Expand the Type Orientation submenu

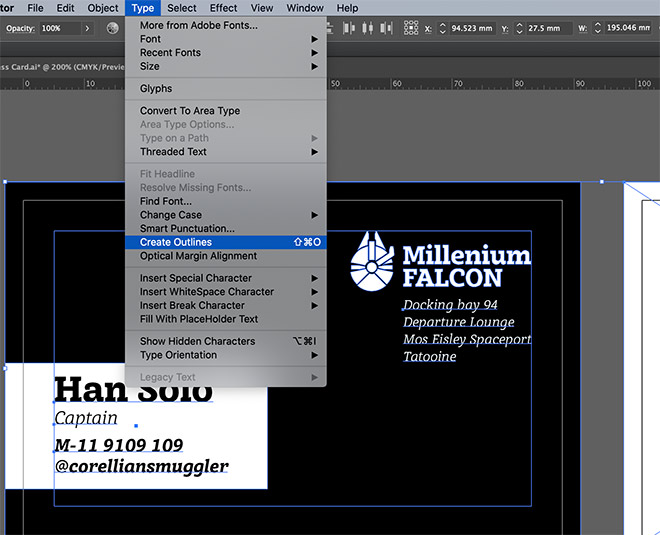(x=226, y=355)
